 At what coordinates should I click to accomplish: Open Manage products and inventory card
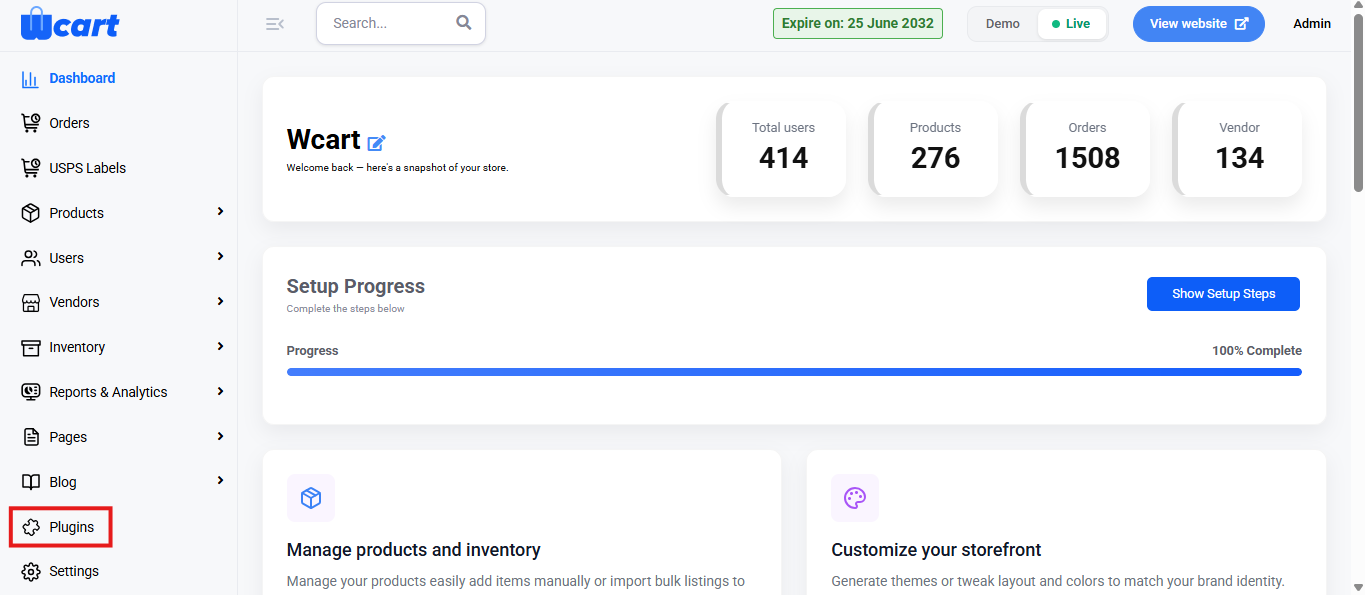pyautogui.click(x=521, y=523)
